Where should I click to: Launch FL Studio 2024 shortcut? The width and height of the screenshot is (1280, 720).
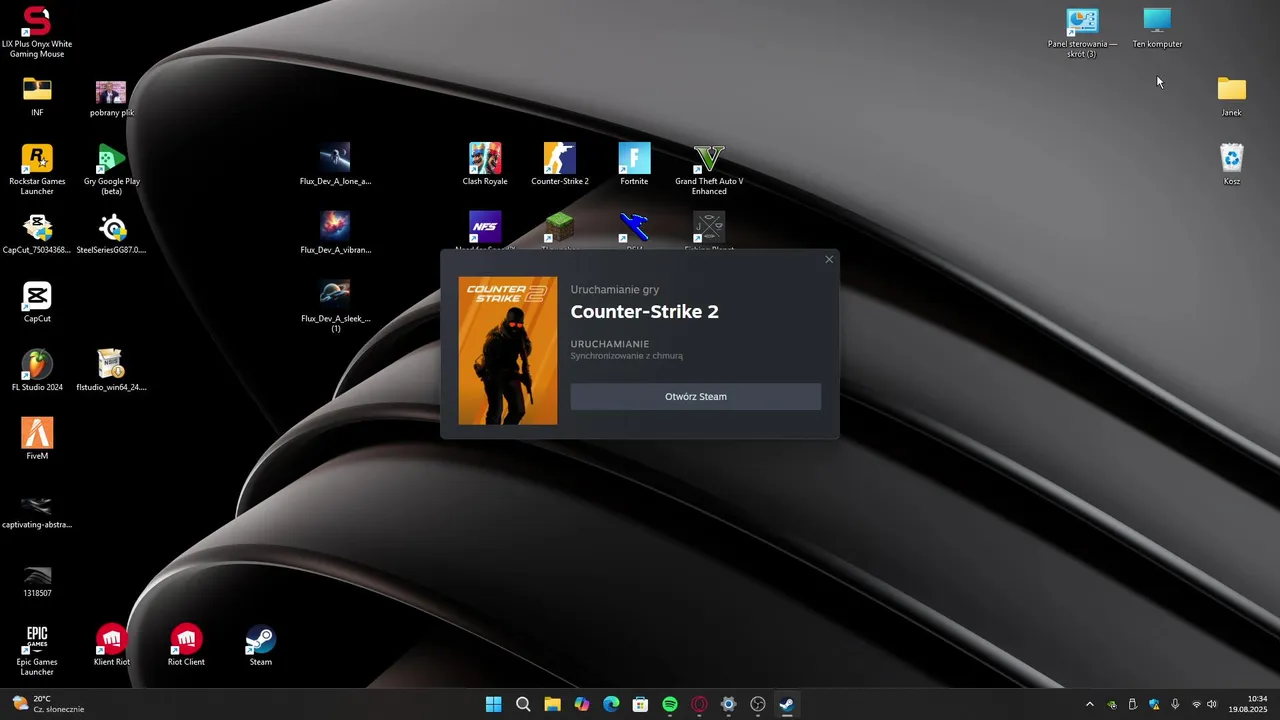(37, 369)
